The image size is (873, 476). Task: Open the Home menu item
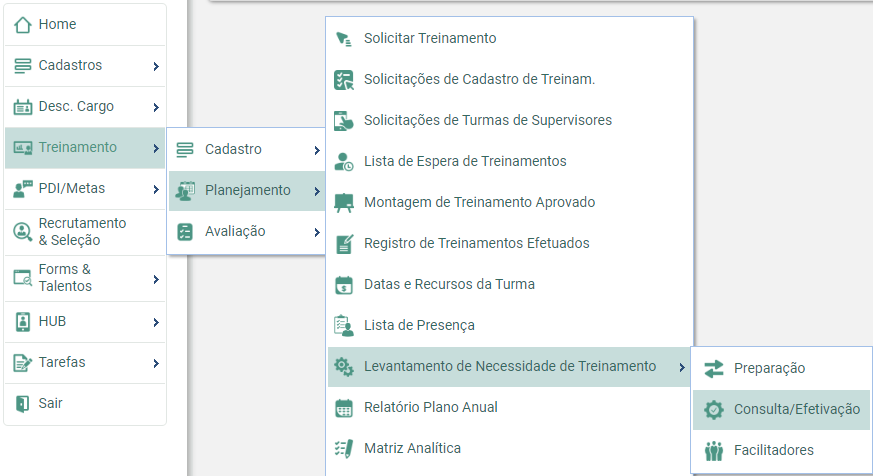click(85, 24)
